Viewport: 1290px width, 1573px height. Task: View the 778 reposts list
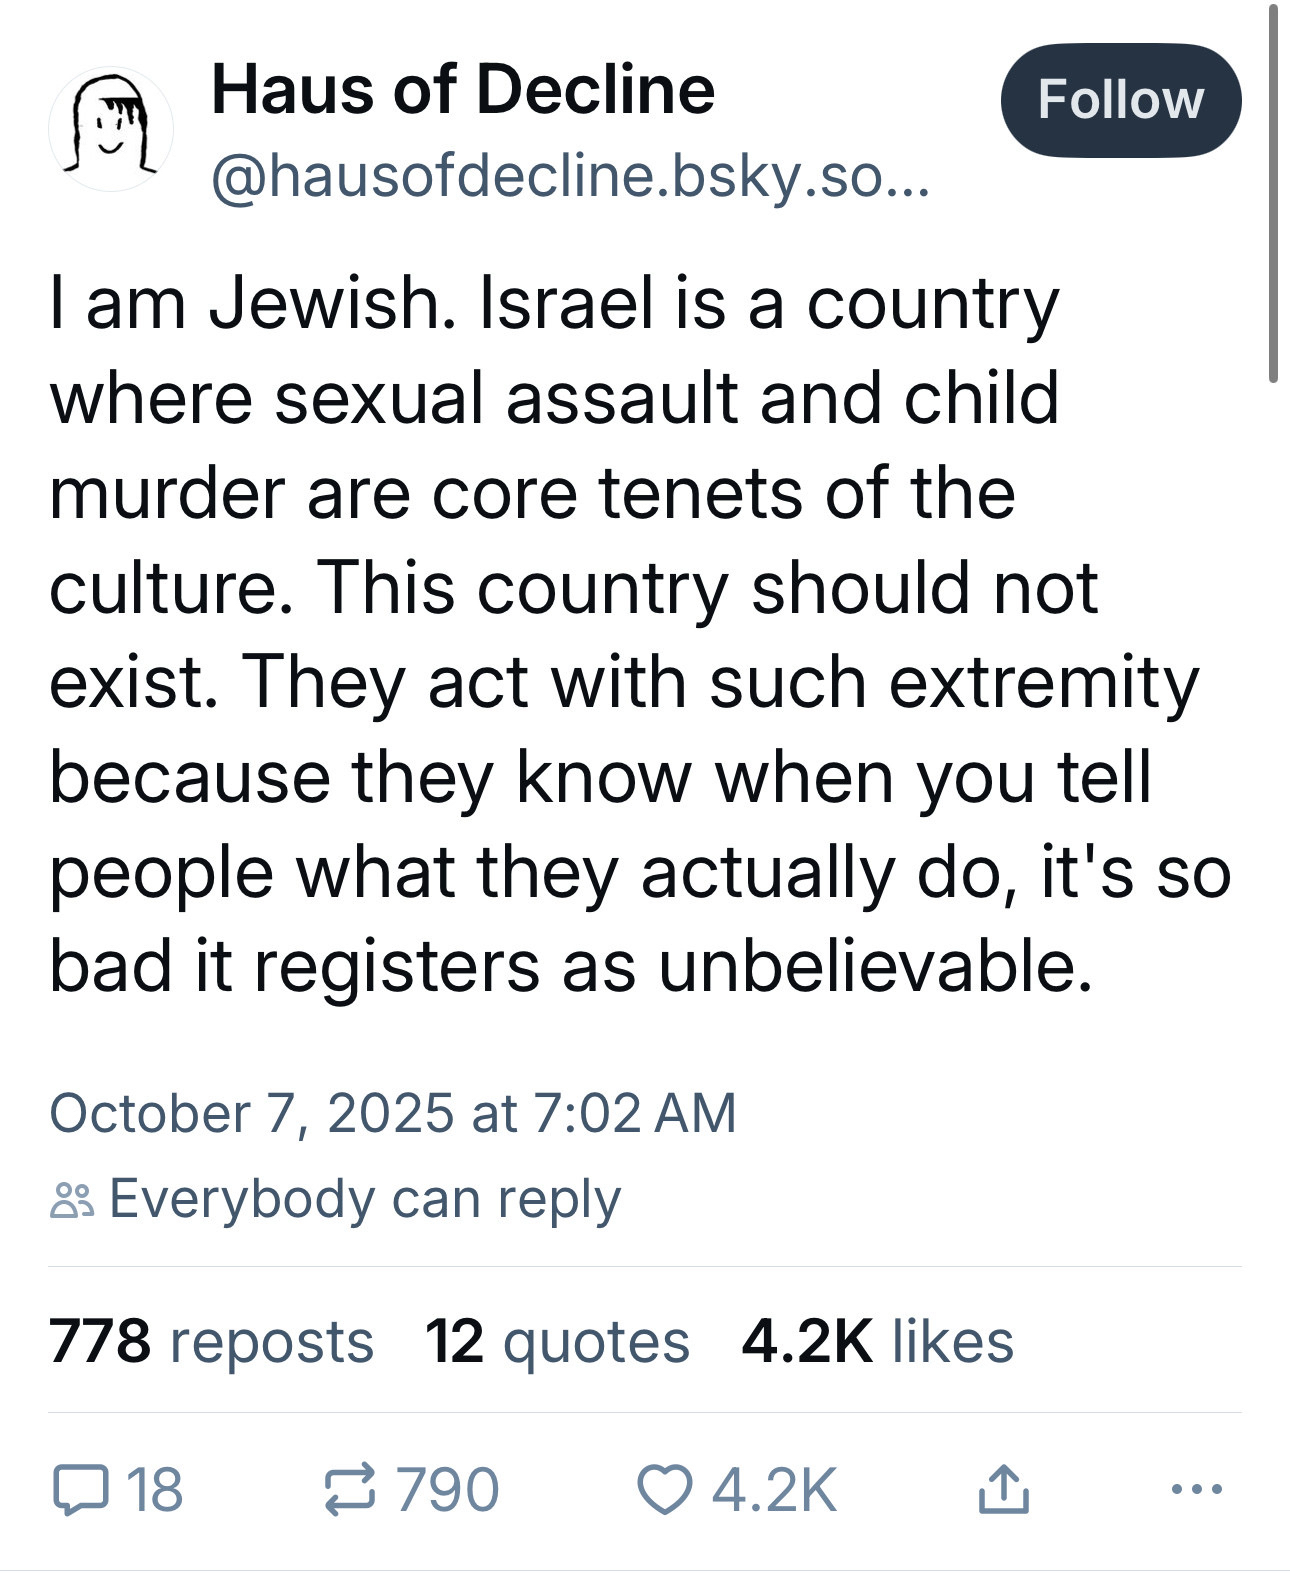[x=211, y=1341]
